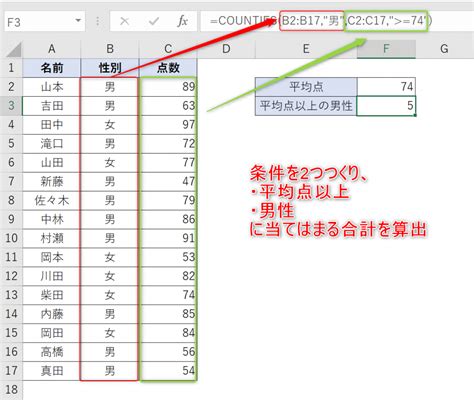Click score cell 63

(168, 106)
